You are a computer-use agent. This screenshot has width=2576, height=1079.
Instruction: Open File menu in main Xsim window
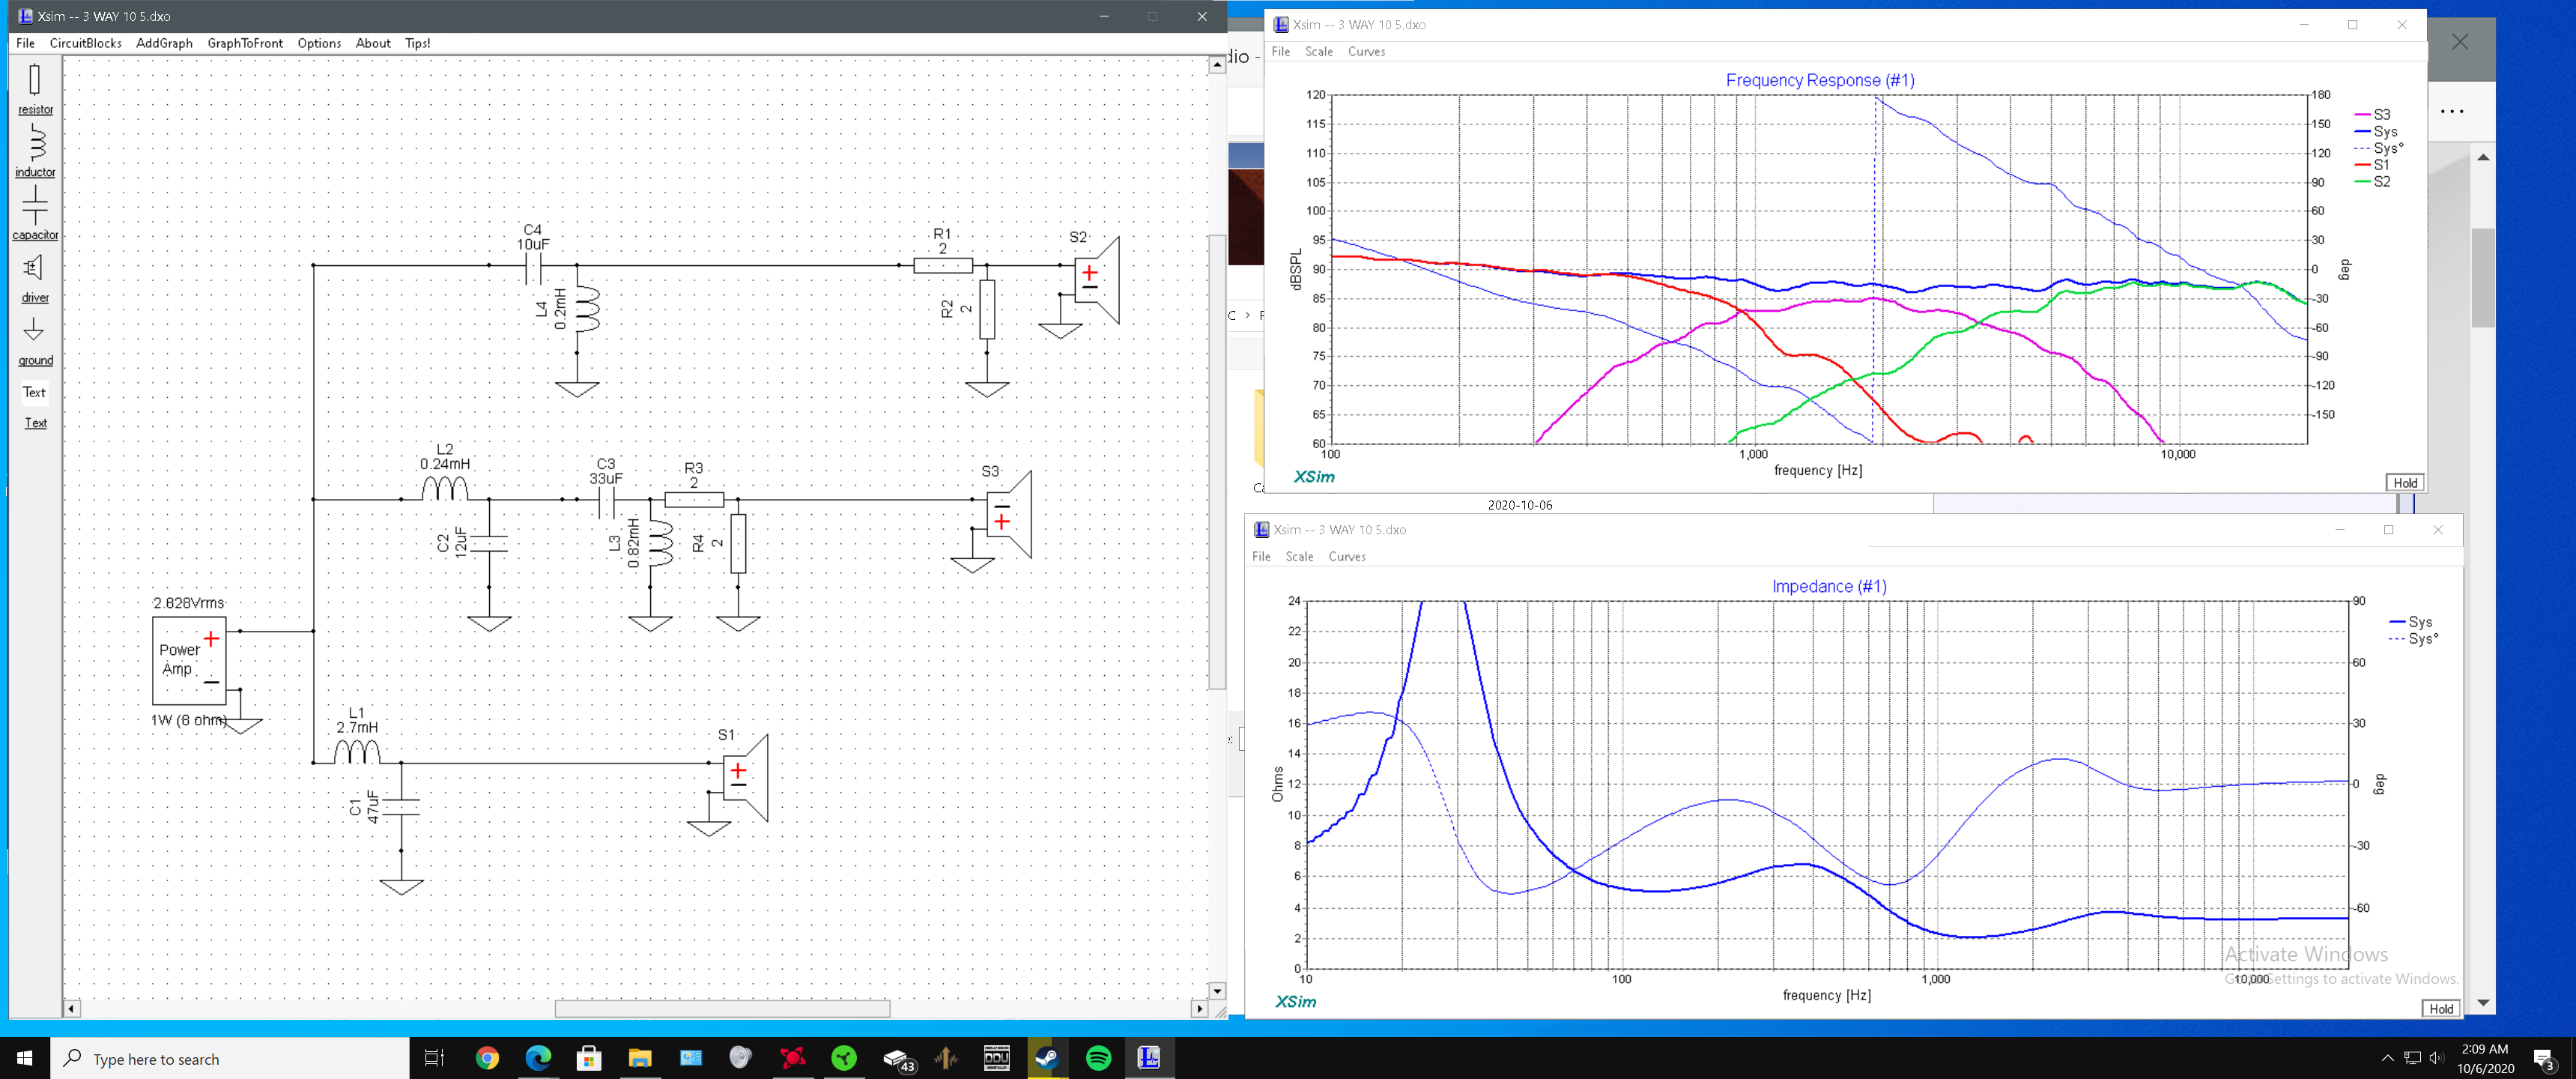tap(25, 43)
